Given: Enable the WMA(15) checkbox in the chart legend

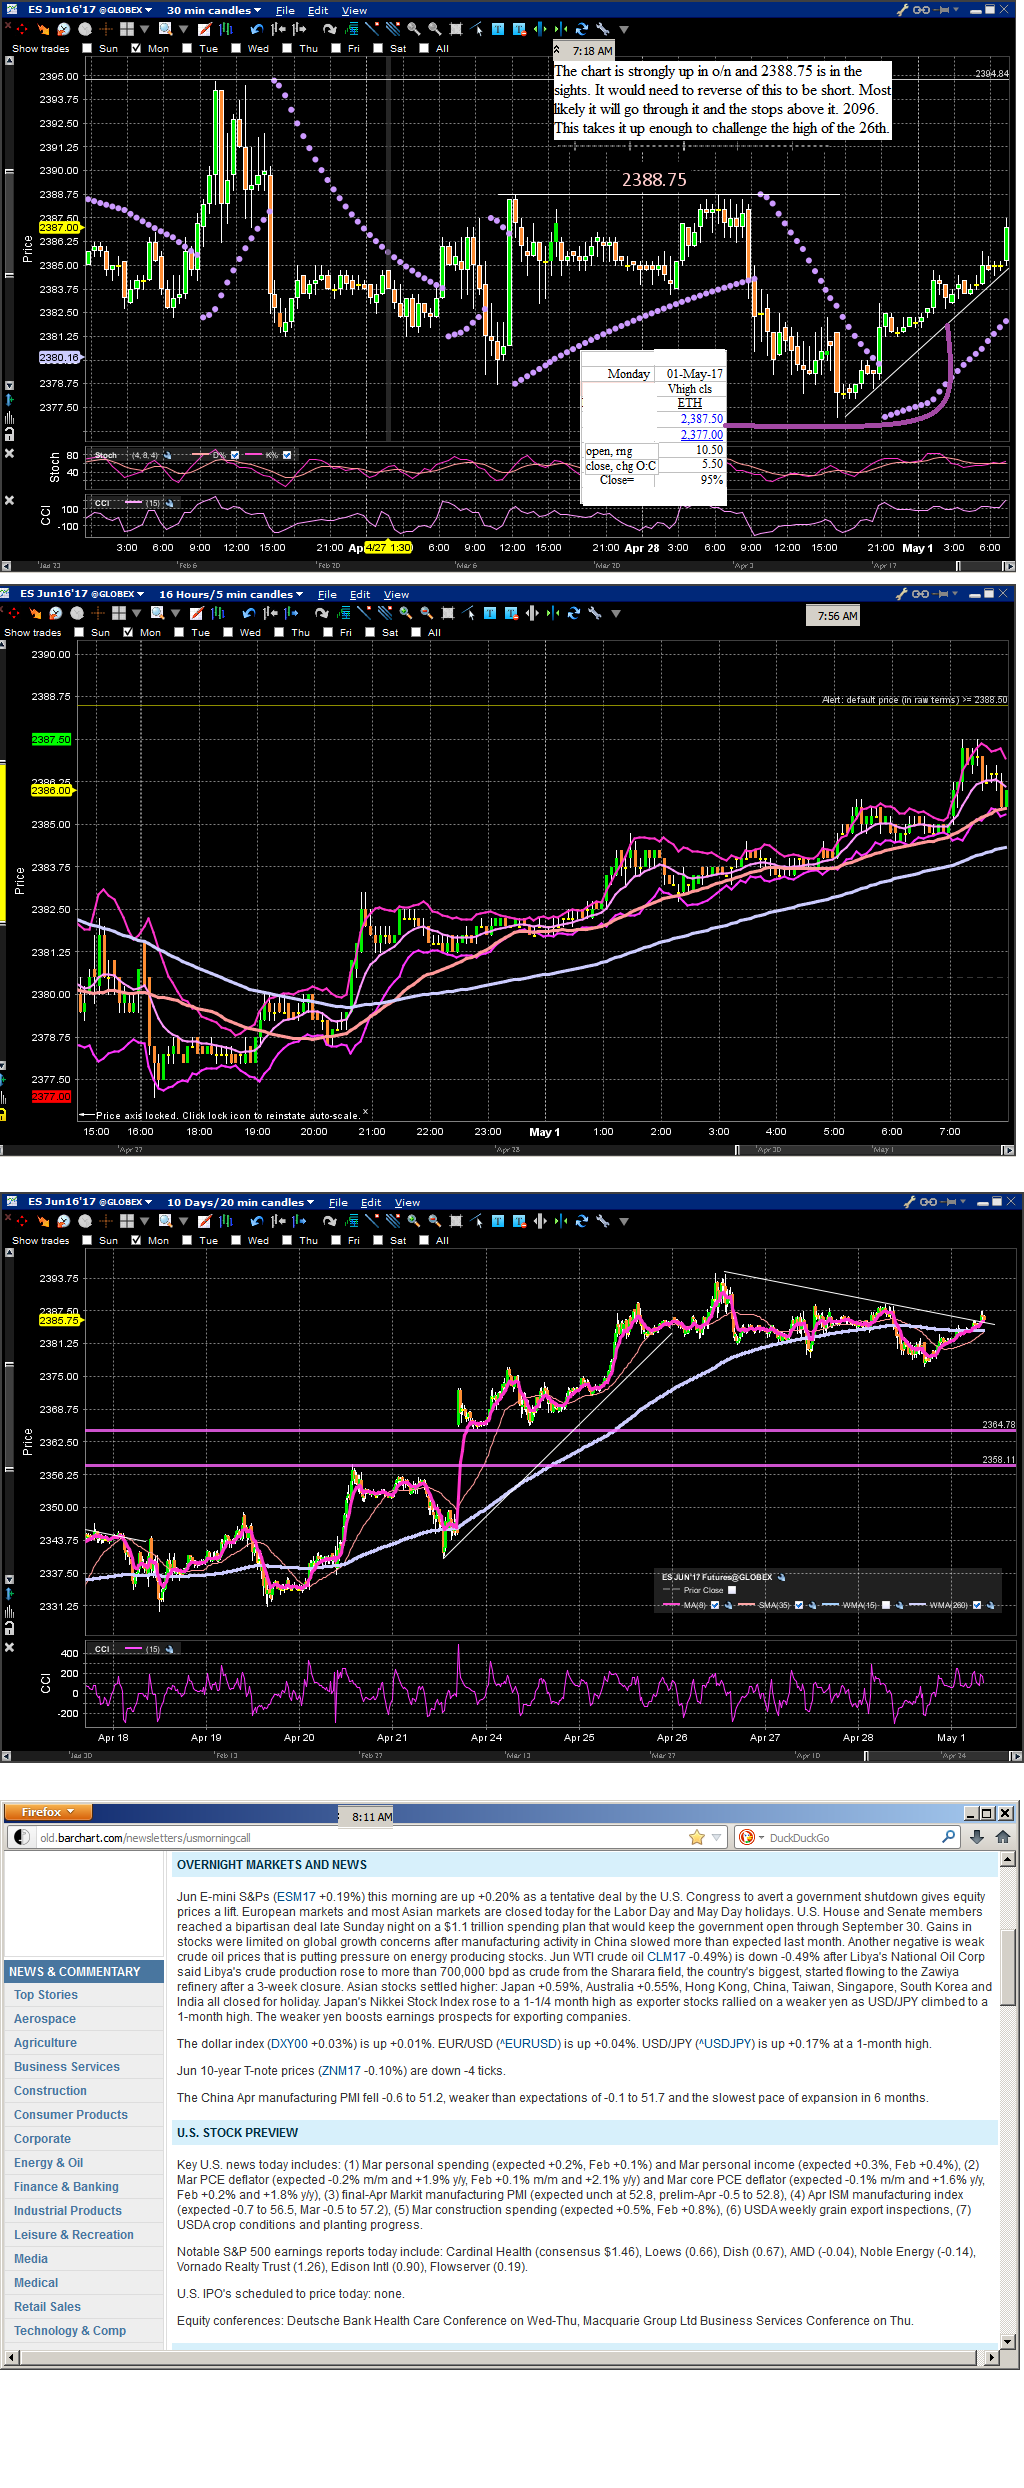Looking at the screenshot, I should coord(886,1605).
